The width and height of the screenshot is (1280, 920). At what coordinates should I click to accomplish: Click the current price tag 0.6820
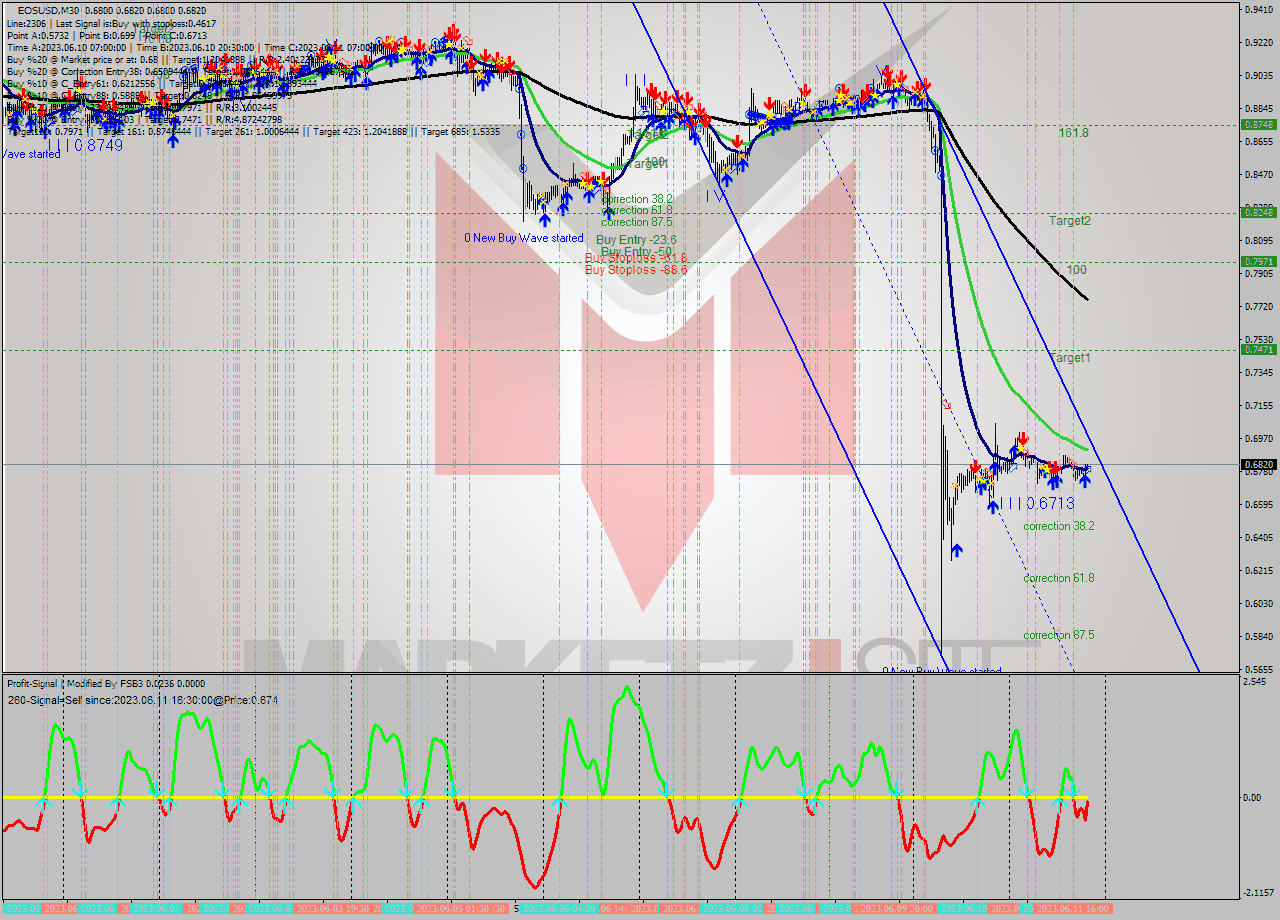[x=1257, y=464]
